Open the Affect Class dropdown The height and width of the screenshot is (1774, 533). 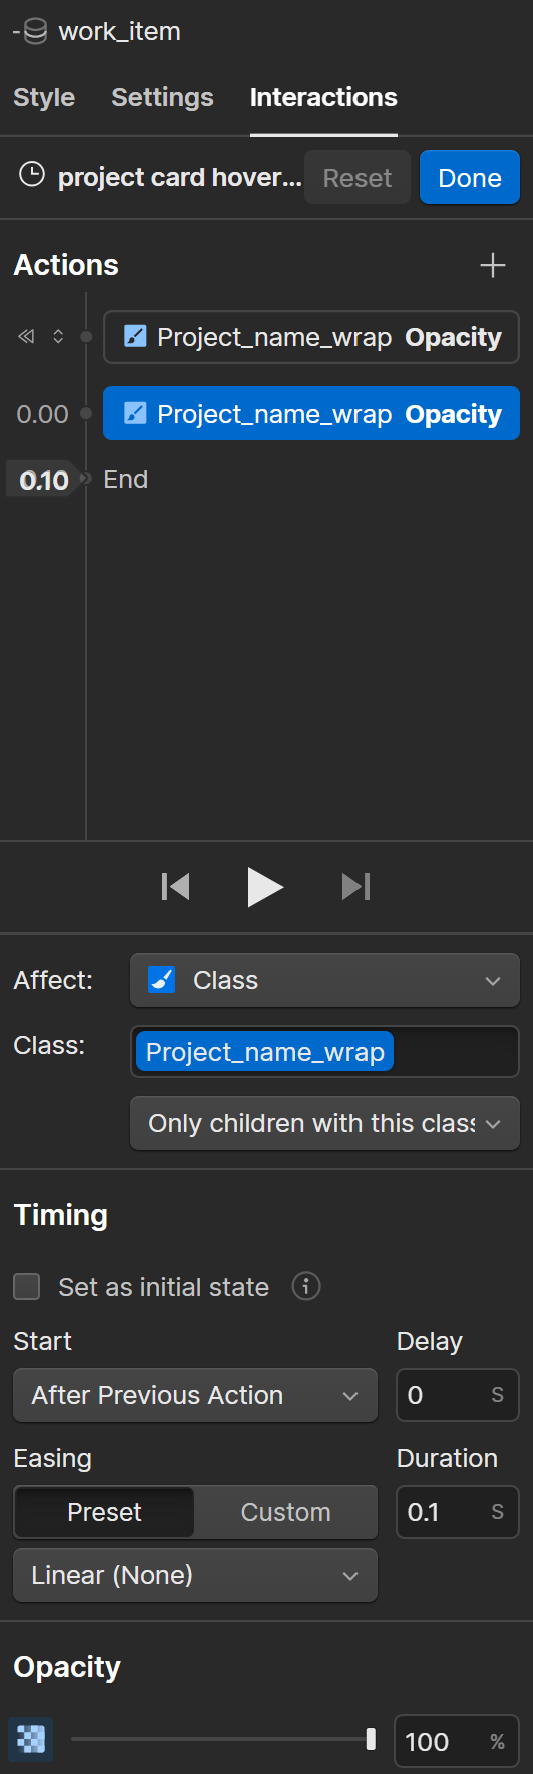[325, 980]
